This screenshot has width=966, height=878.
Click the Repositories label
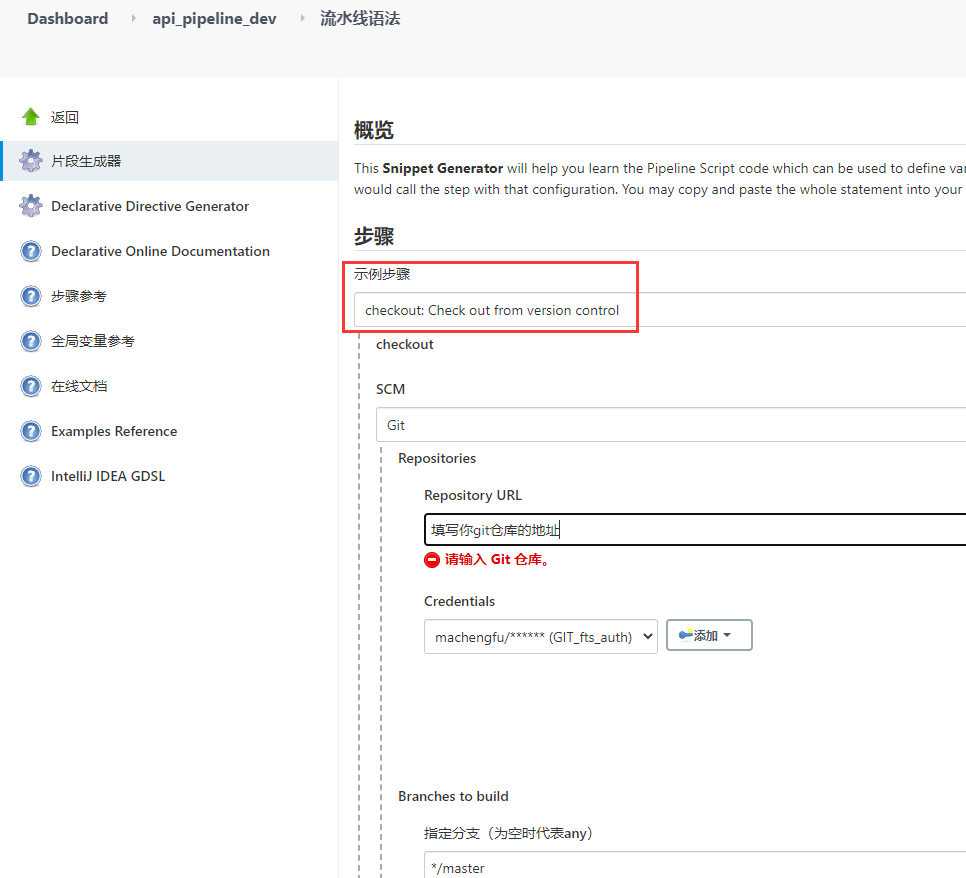tap(437, 458)
